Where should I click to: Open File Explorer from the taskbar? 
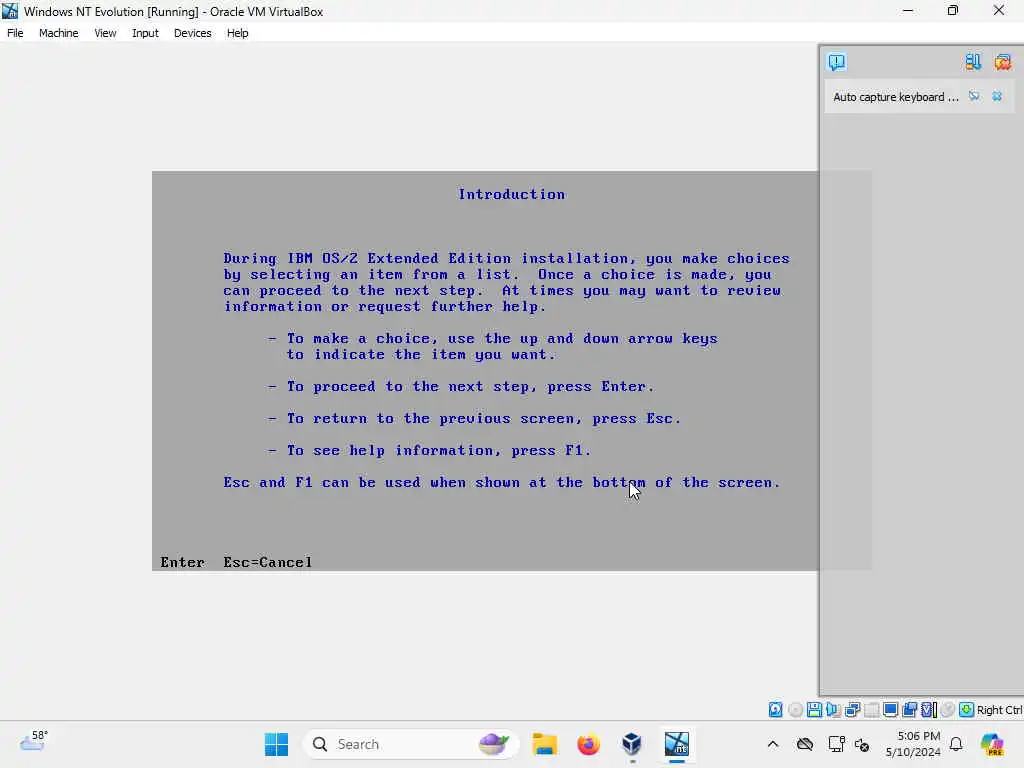point(544,744)
